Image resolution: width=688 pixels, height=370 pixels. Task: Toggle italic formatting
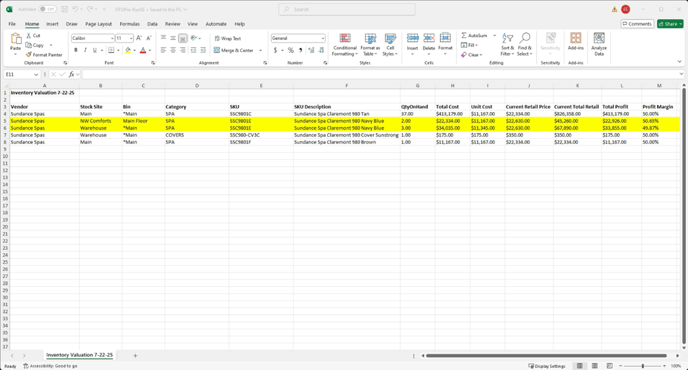(85, 50)
